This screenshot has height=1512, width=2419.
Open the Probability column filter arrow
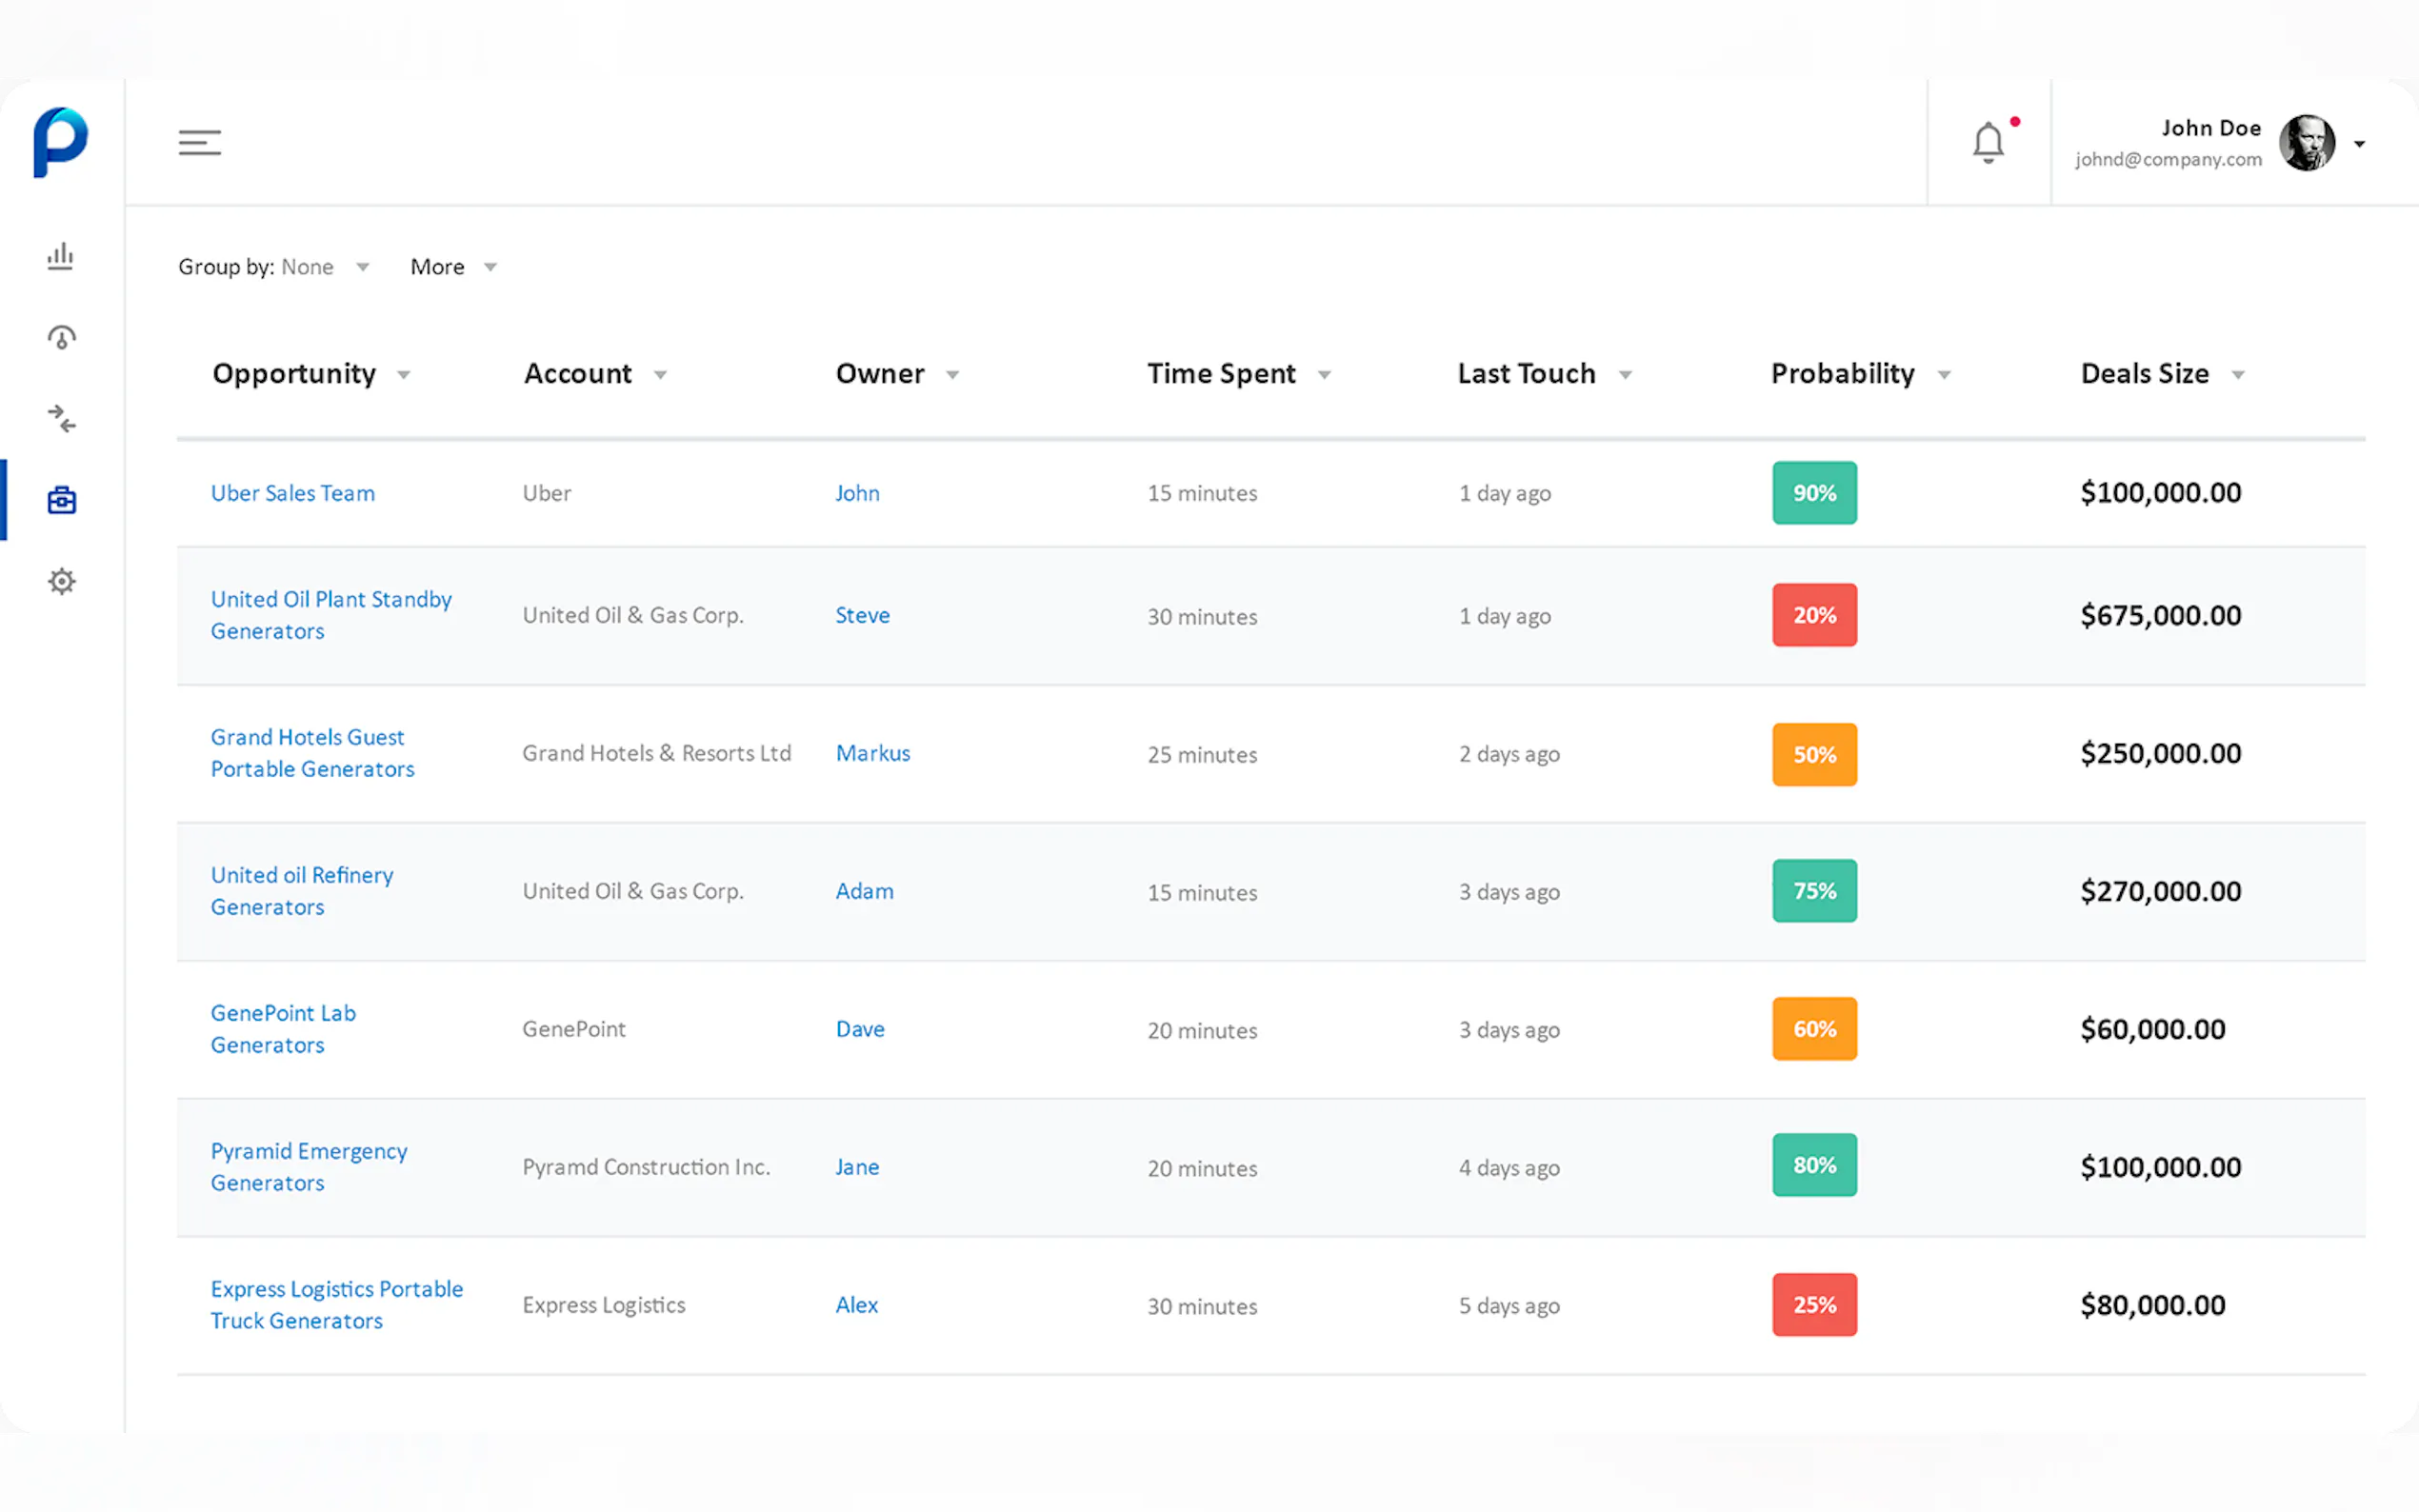click(1944, 375)
